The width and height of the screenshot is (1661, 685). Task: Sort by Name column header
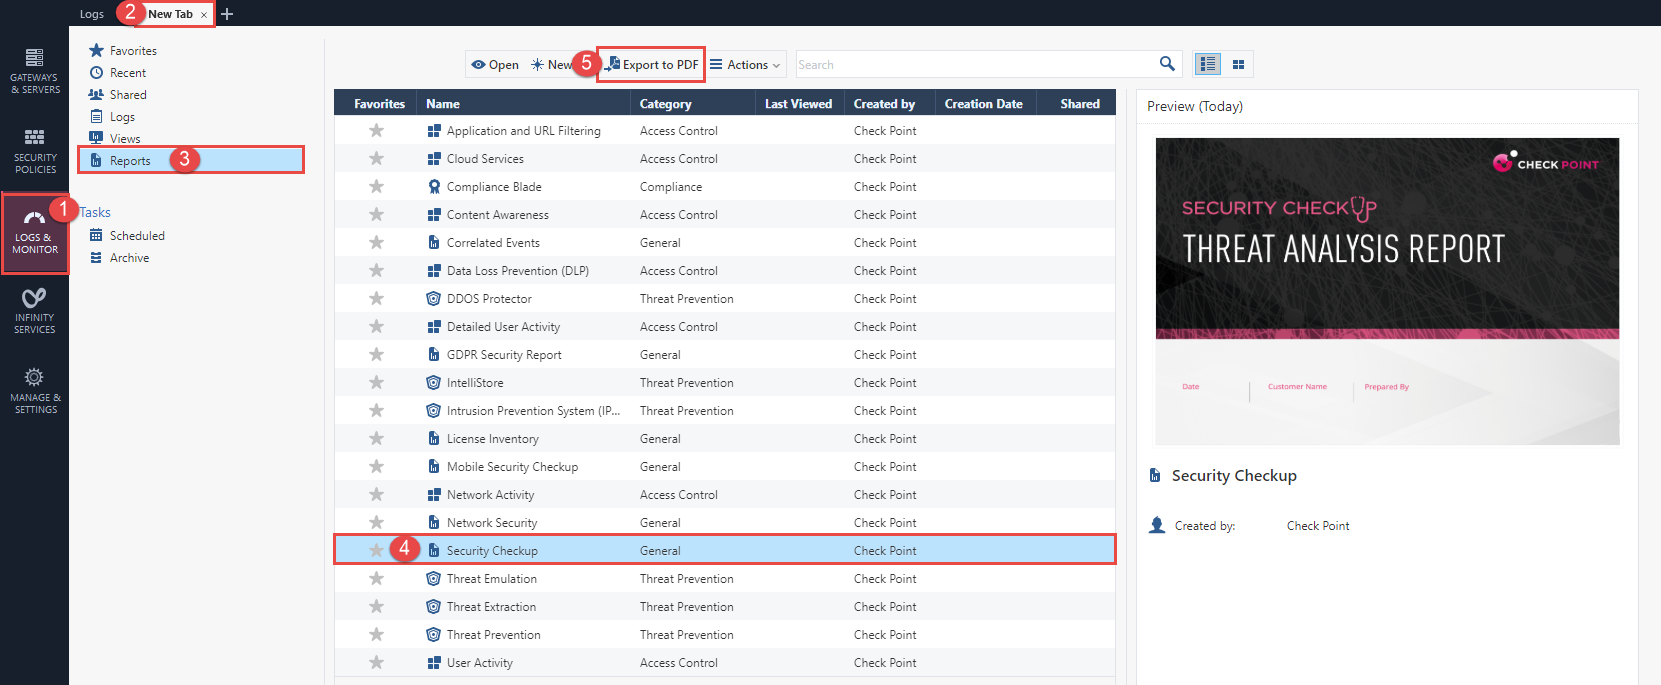tap(523, 103)
